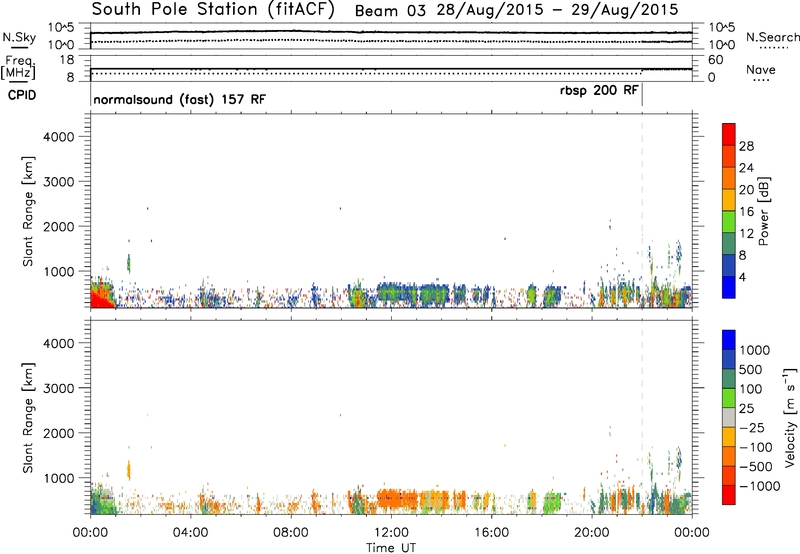Click the '20:00' time axis tick label

[x=592, y=533]
